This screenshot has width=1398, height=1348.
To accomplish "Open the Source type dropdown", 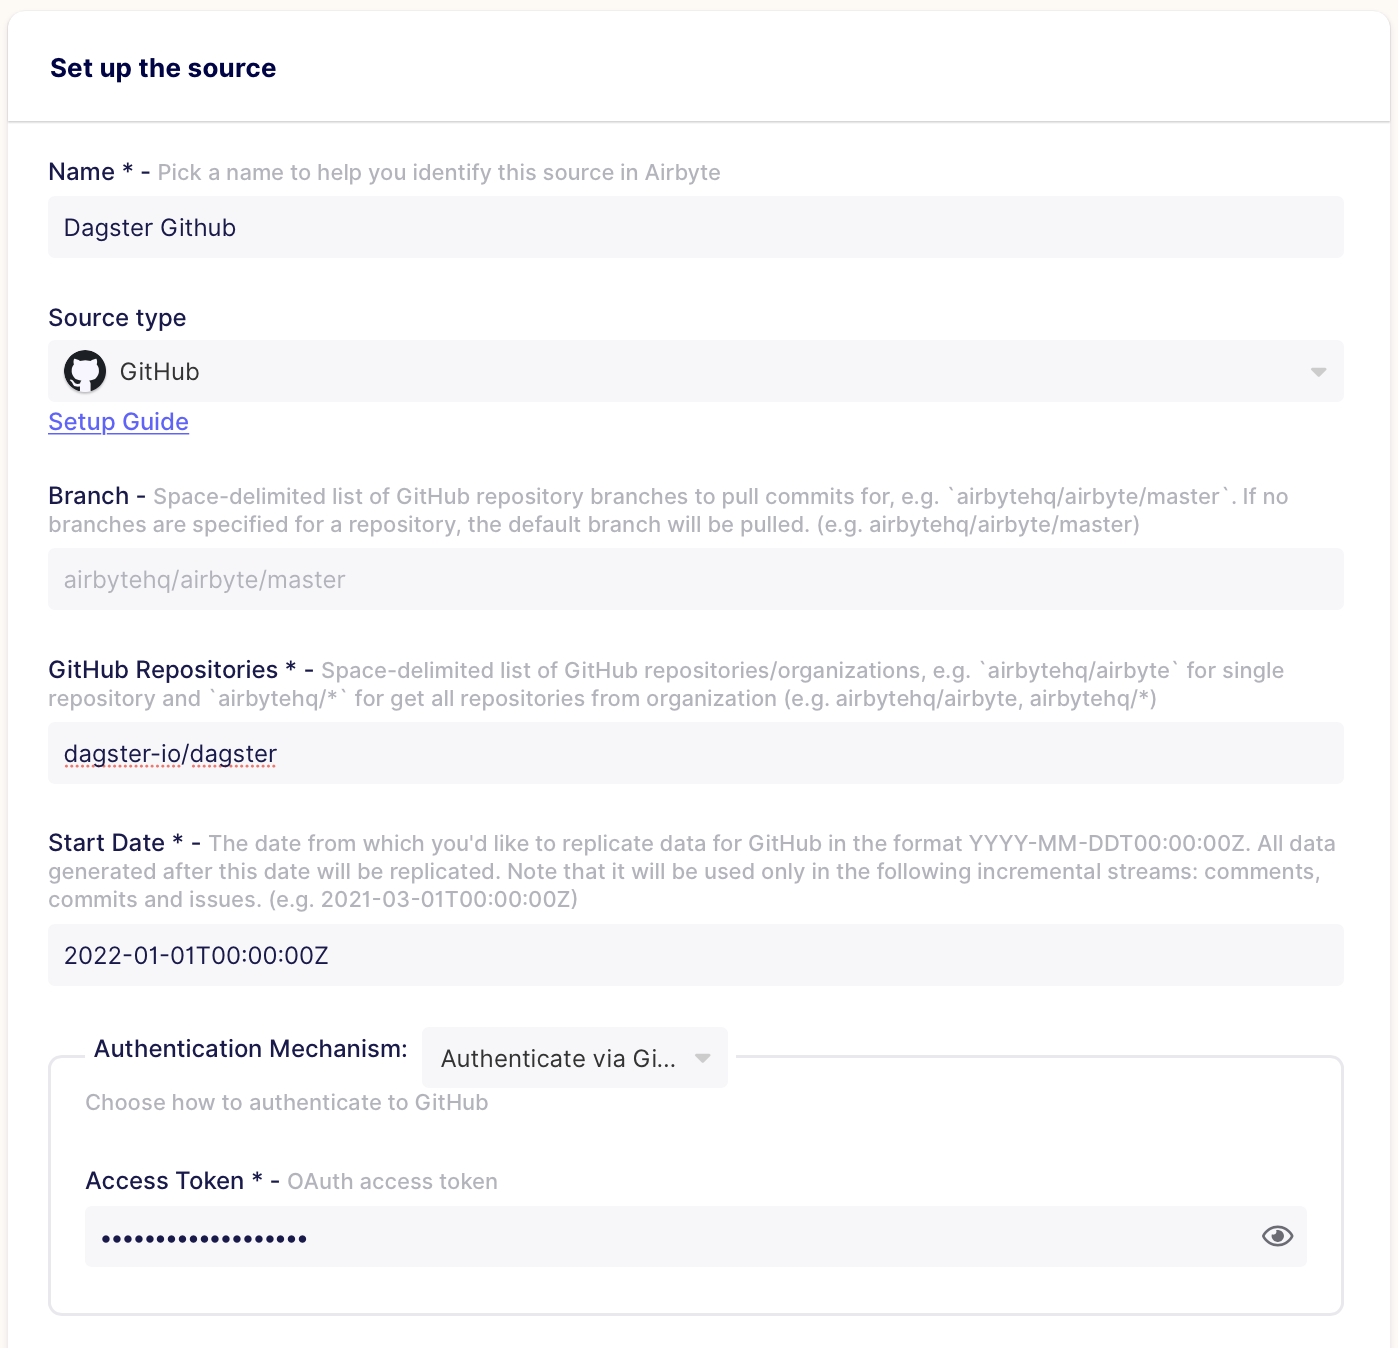I will [1316, 371].
